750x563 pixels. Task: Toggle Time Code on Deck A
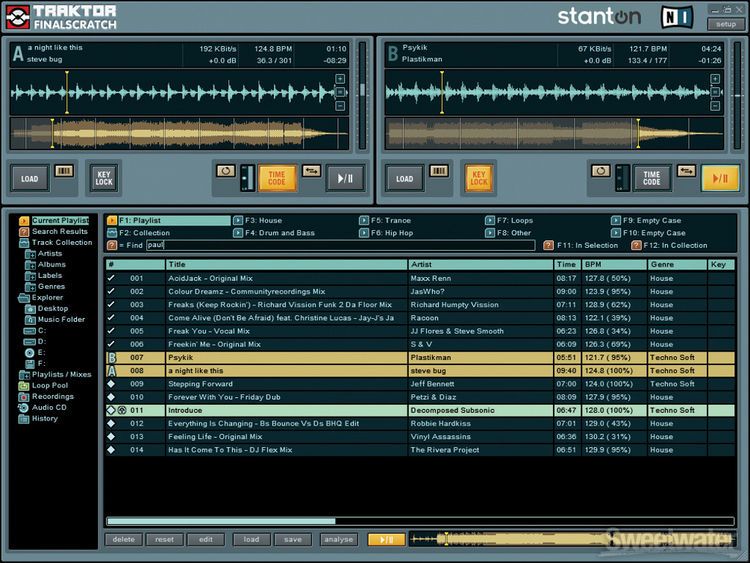[277, 177]
